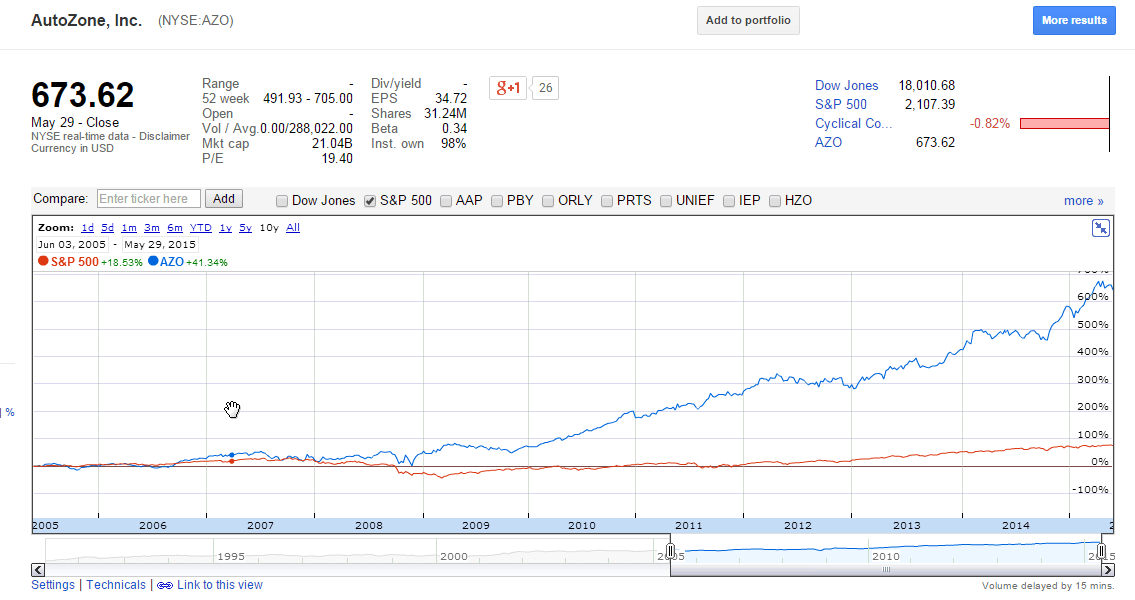Click the blue AZO legend dot
This screenshot has height=600, width=1135.
(x=153, y=261)
